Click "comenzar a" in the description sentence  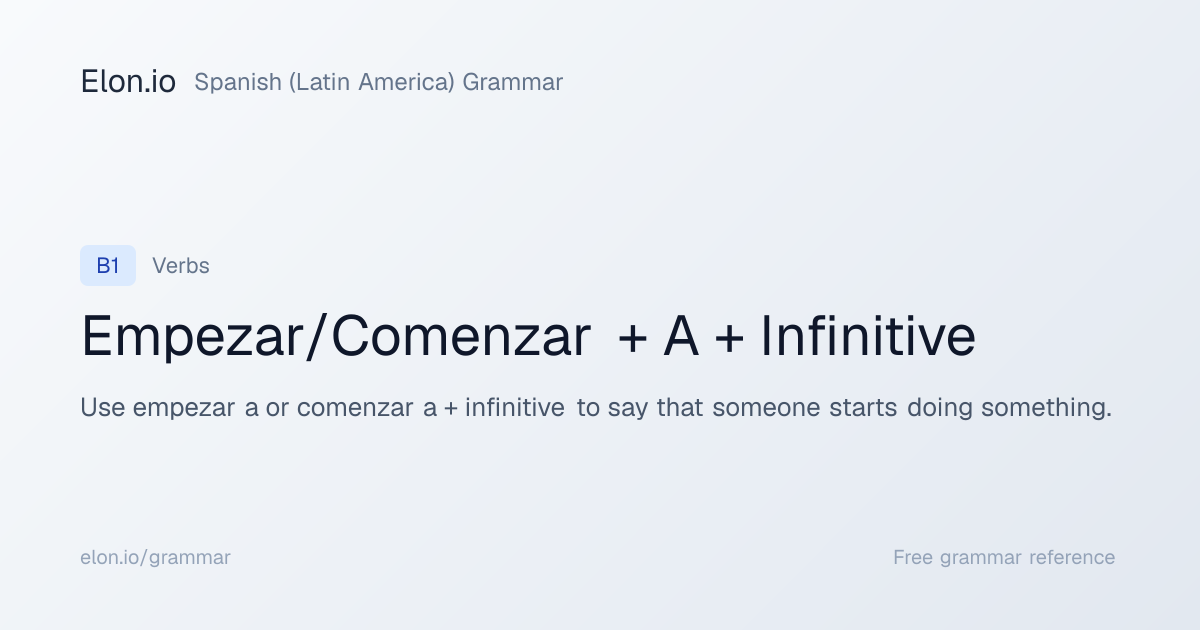point(367,408)
